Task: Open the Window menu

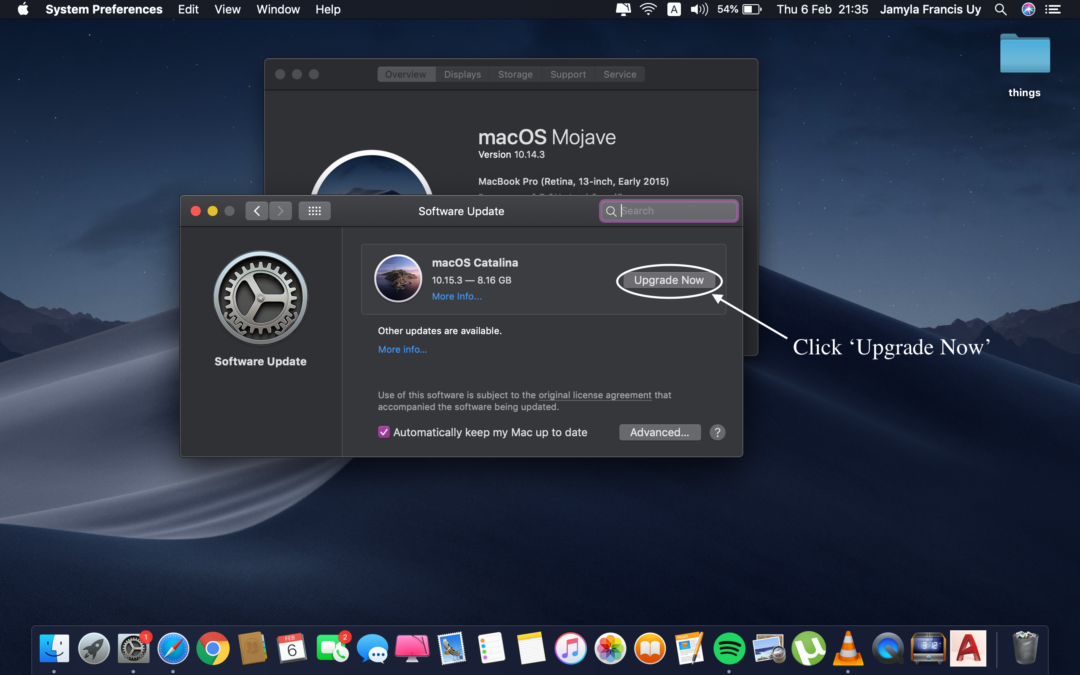Action: (x=278, y=9)
